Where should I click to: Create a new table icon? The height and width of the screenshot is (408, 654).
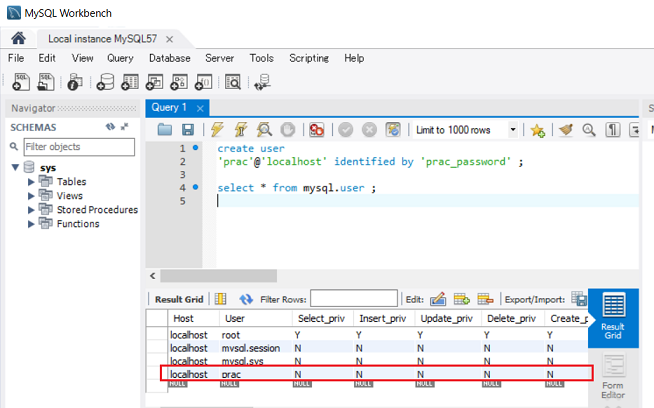[130, 82]
